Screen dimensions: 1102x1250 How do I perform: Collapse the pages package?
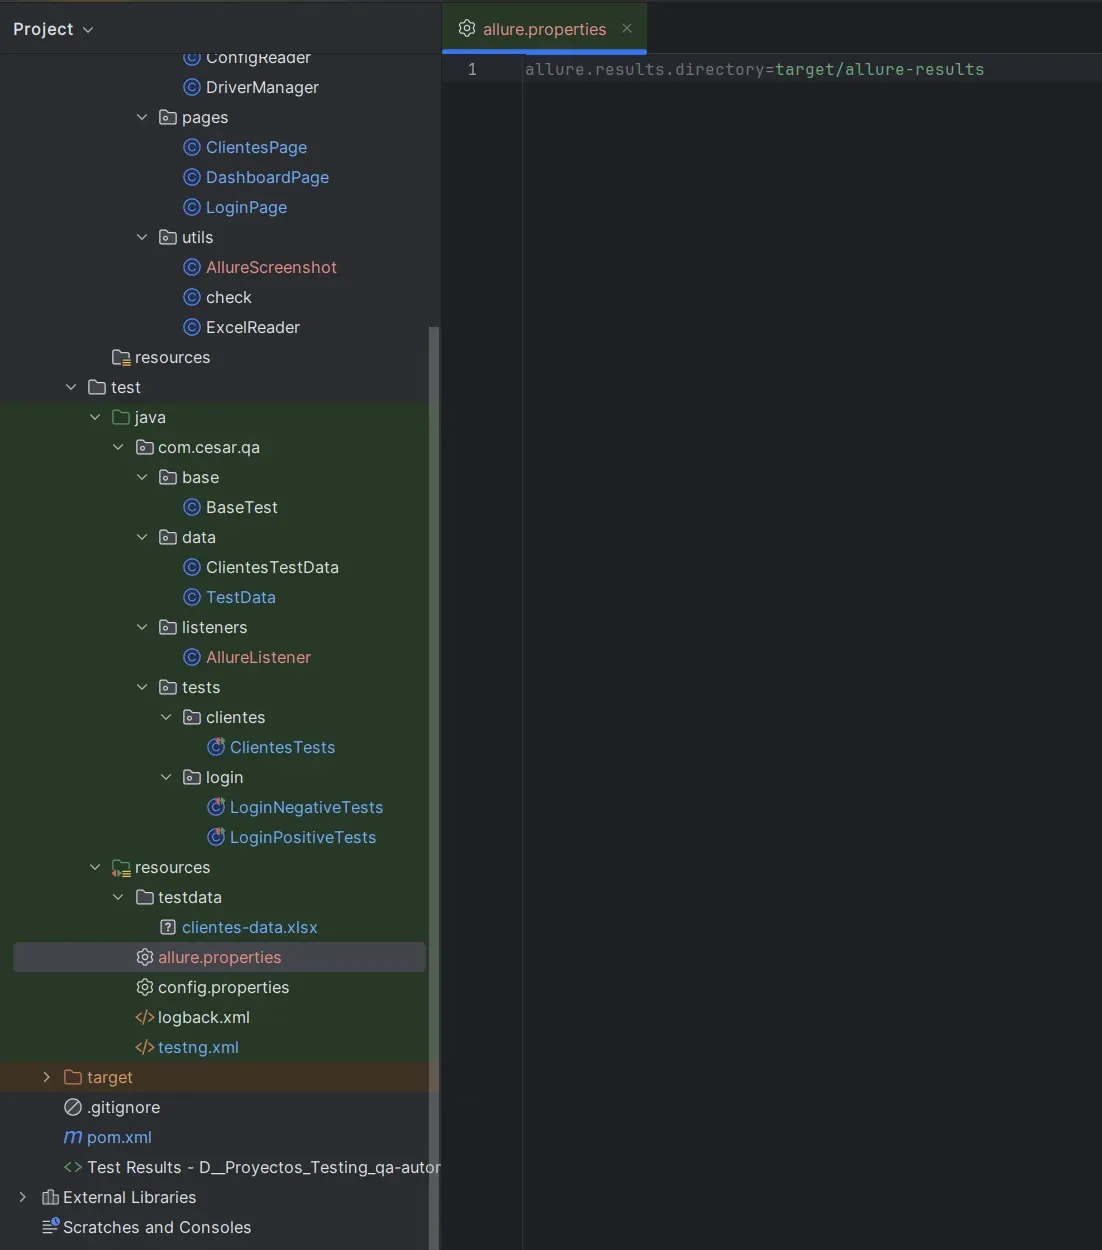tap(142, 117)
